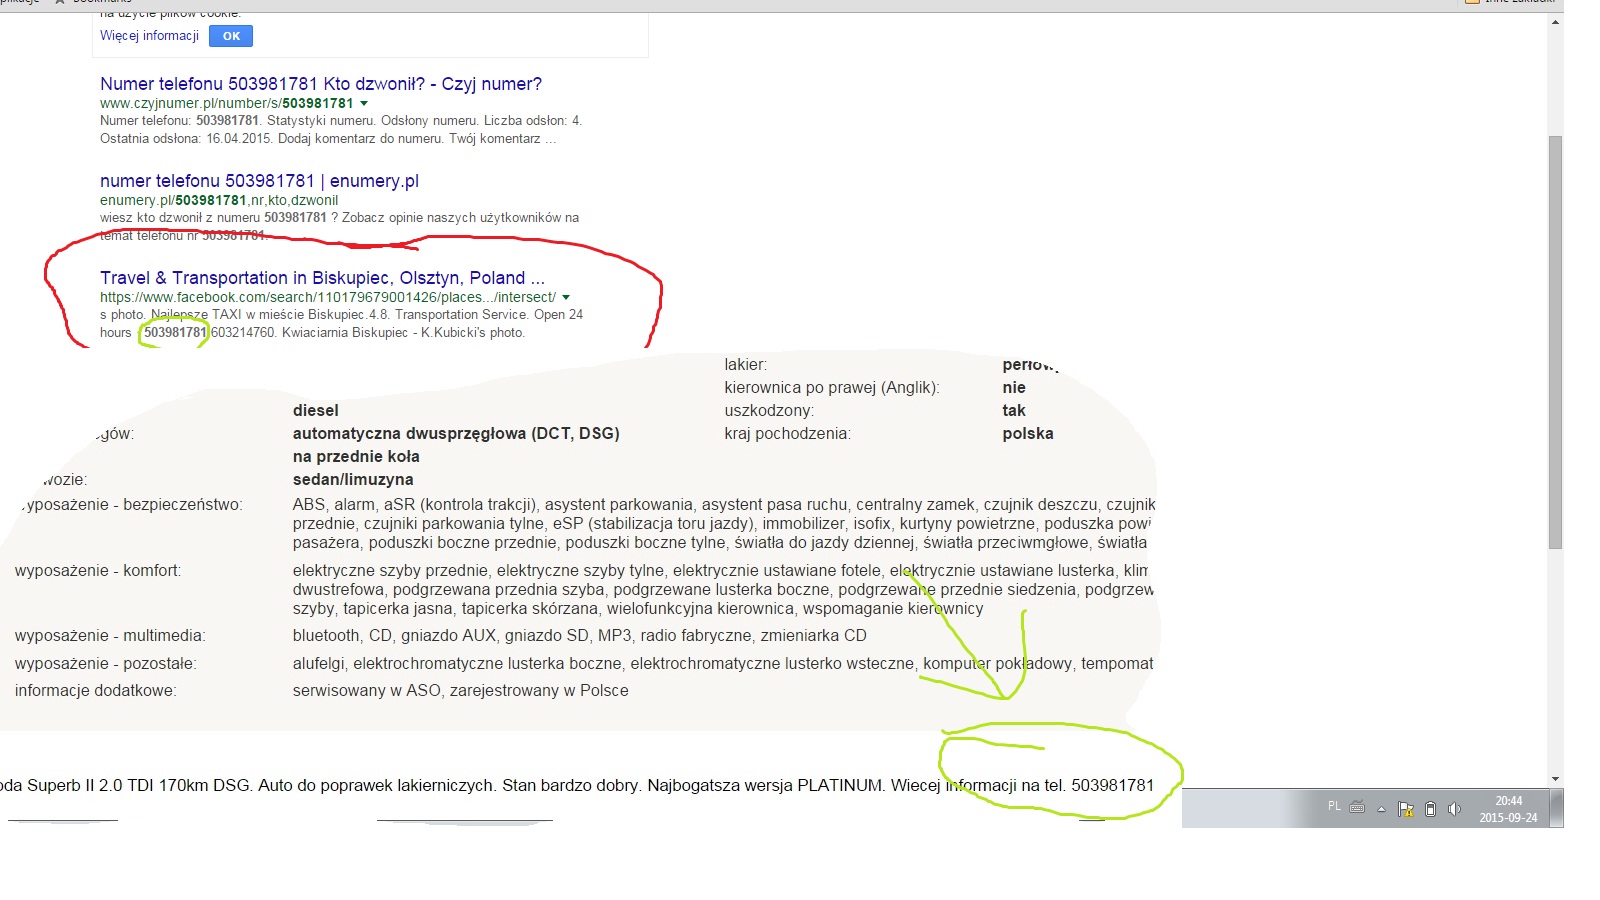Click the scrollbar up arrow

pos(1555,22)
